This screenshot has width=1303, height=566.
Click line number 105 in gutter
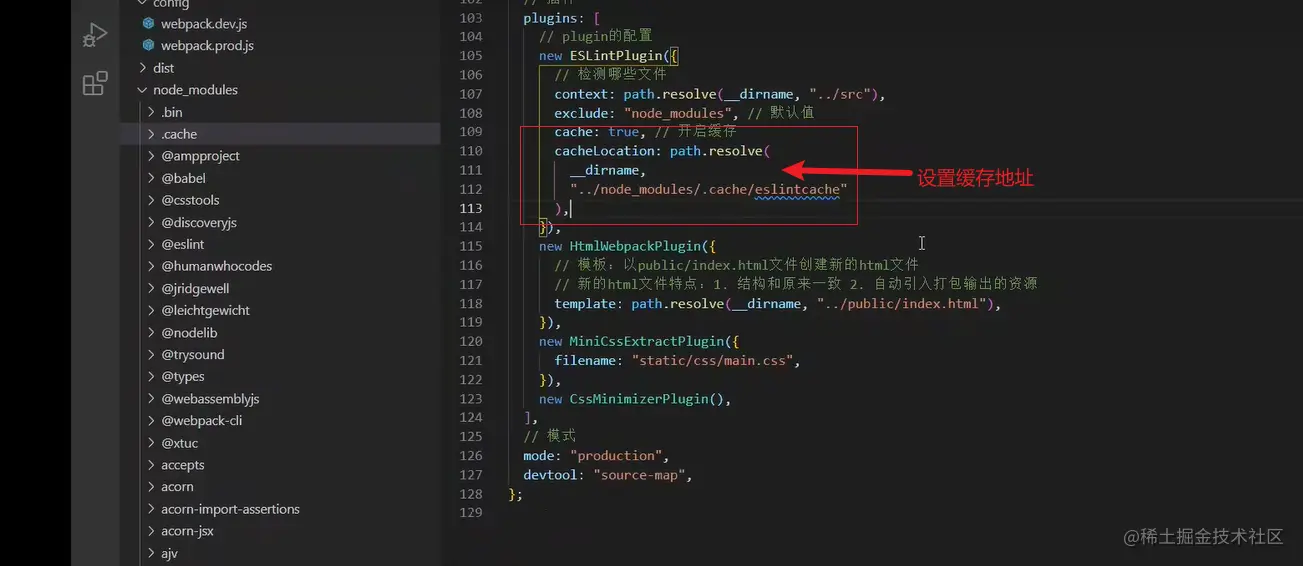coord(470,56)
